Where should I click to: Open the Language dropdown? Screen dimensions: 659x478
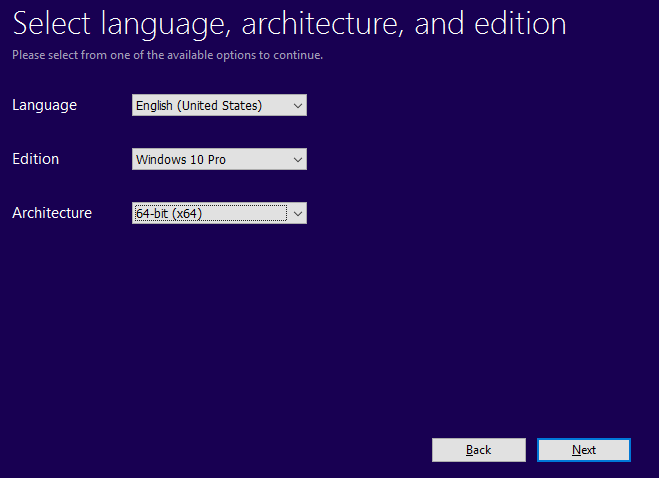[x=219, y=105]
